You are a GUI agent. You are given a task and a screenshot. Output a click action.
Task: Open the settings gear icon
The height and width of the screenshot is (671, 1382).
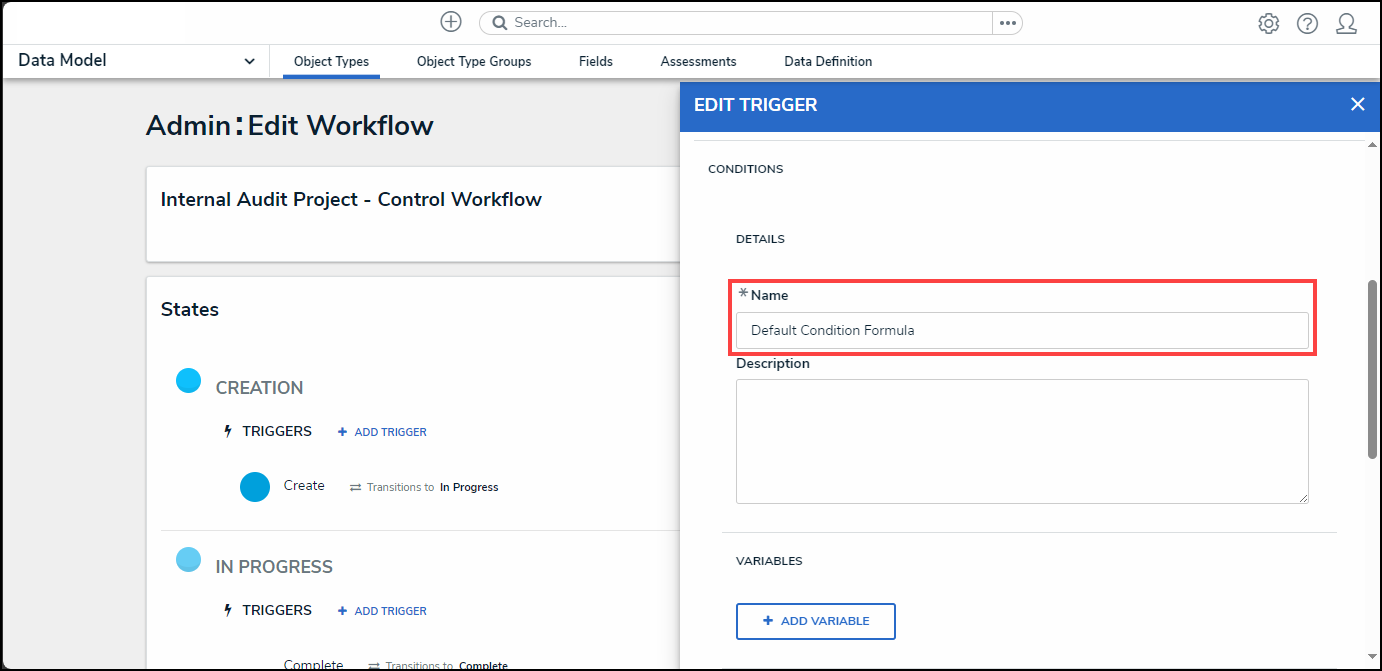1269,24
